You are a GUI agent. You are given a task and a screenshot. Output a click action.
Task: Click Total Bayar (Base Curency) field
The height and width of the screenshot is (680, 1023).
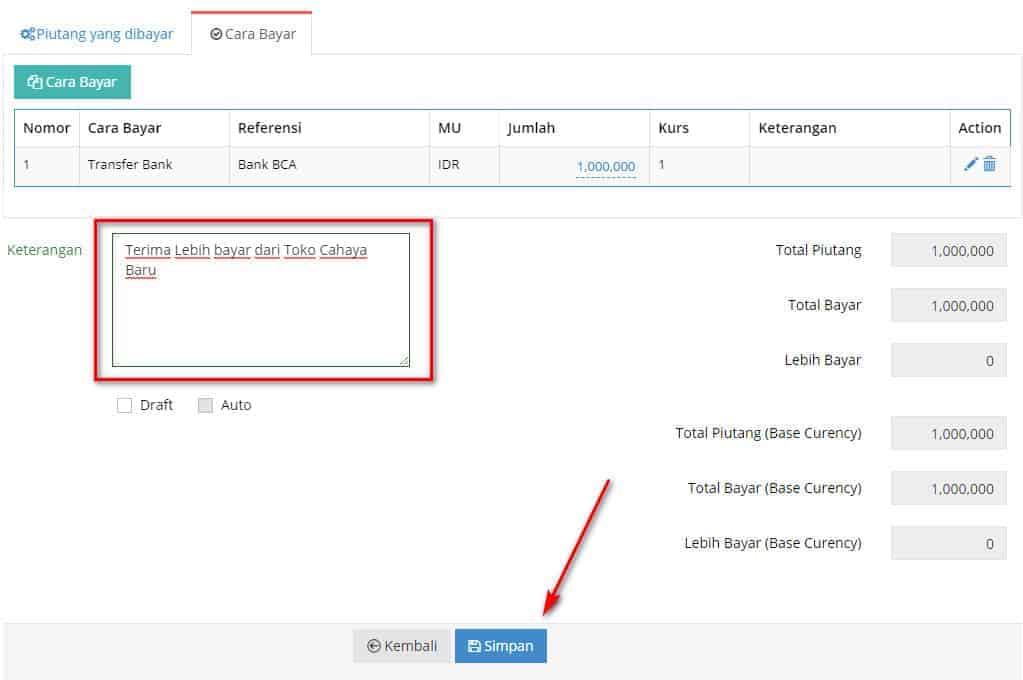click(x=949, y=488)
